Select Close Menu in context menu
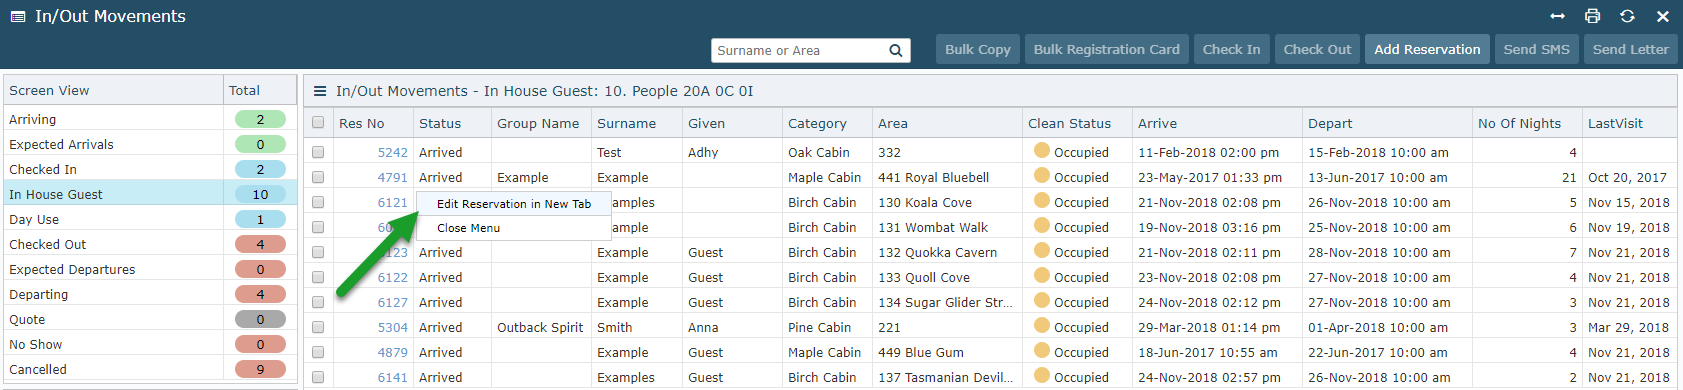 click(x=468, y=228)
